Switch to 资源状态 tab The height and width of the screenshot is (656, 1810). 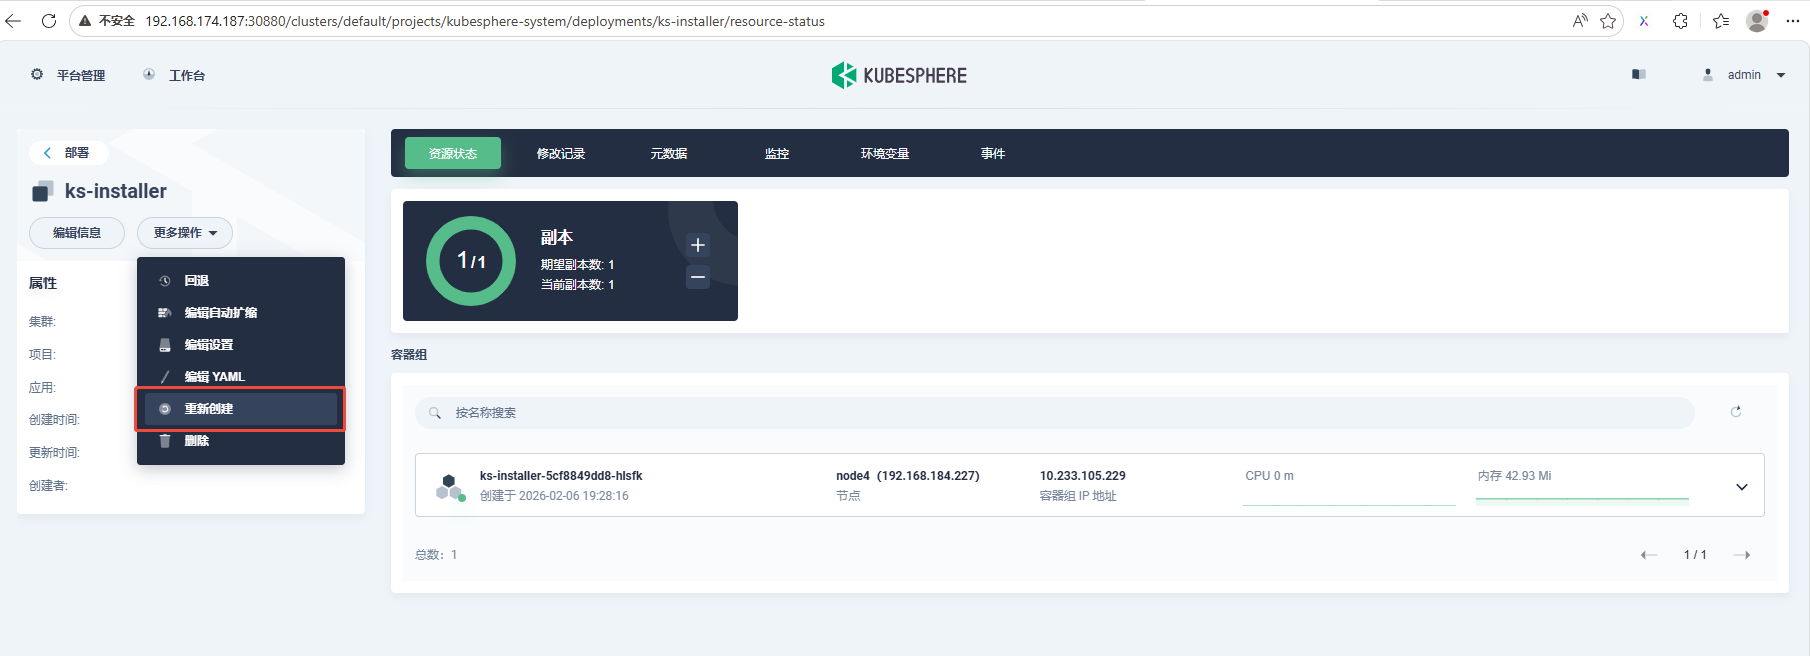point(453,153)
